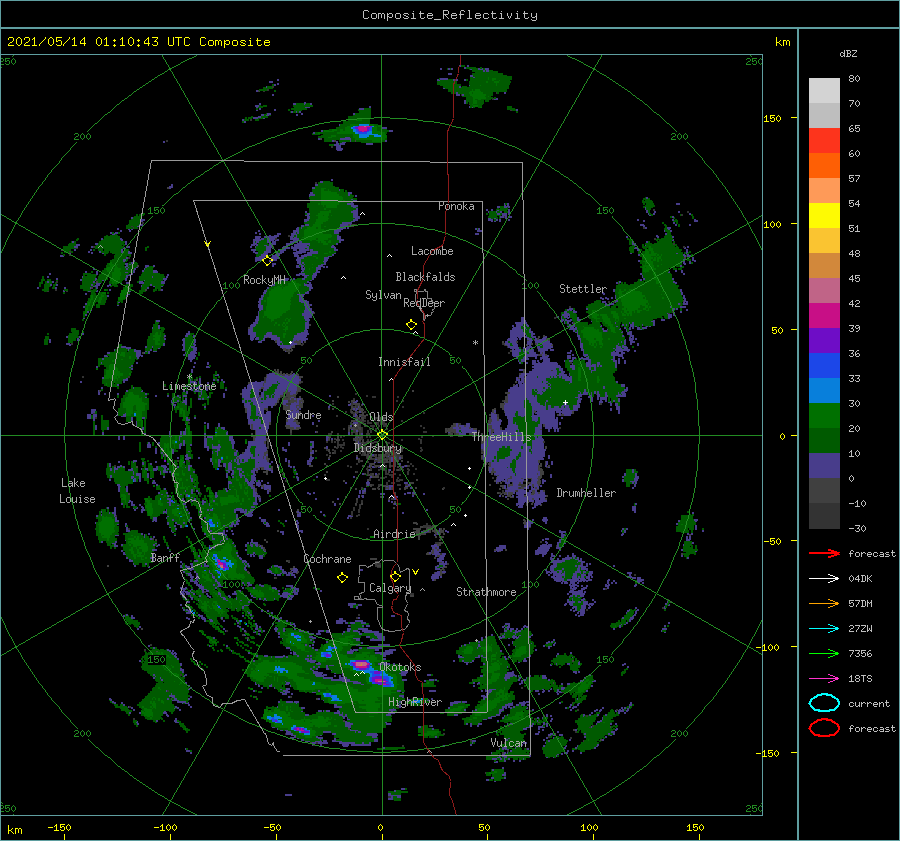900x841 pixels.
Task: Click the 'RedDeer' map label
Action: (424, 303)
